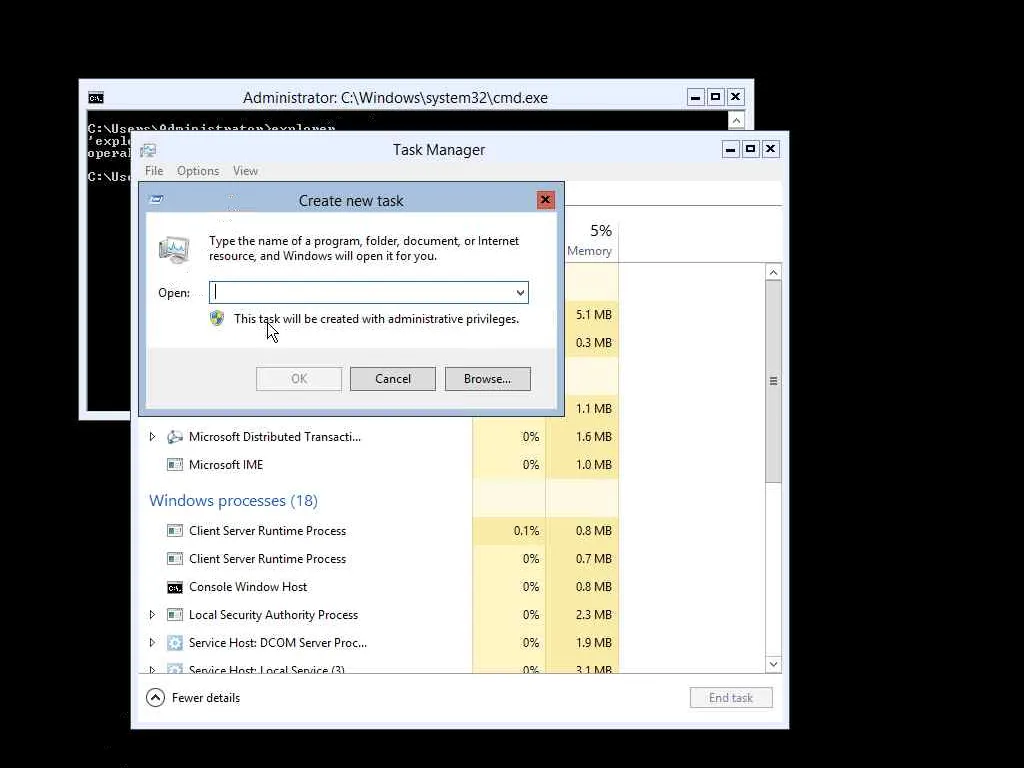
Task: Click the Console Window Host icon
Action: (x=174, y=587)
